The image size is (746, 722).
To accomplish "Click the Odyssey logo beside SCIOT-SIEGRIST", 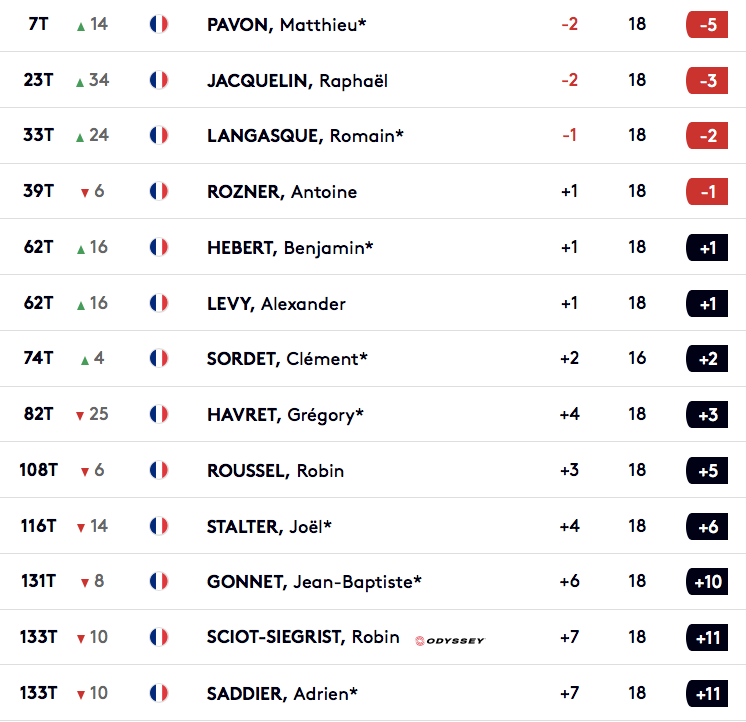I will tap(450, 641).
